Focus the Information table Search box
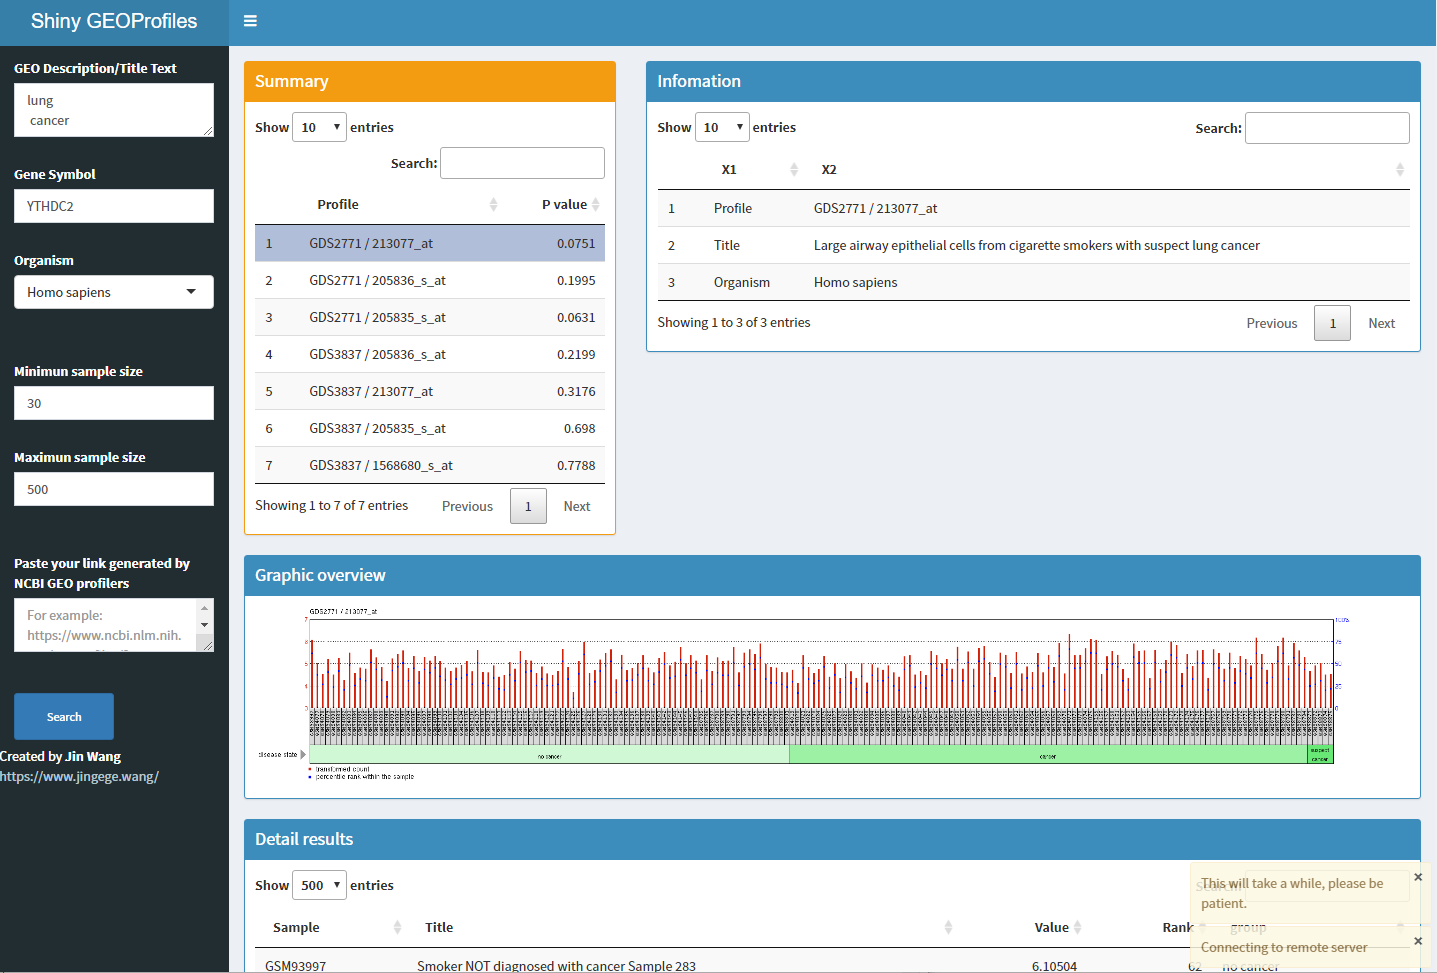1437x973 pixels. pos(1326,128)
